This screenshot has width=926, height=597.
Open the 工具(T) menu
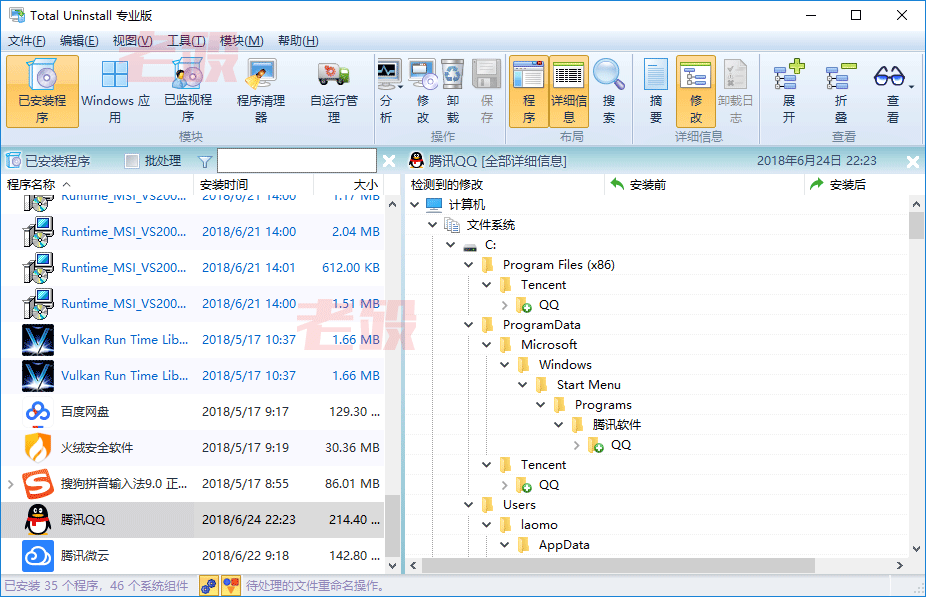point(186,41)
